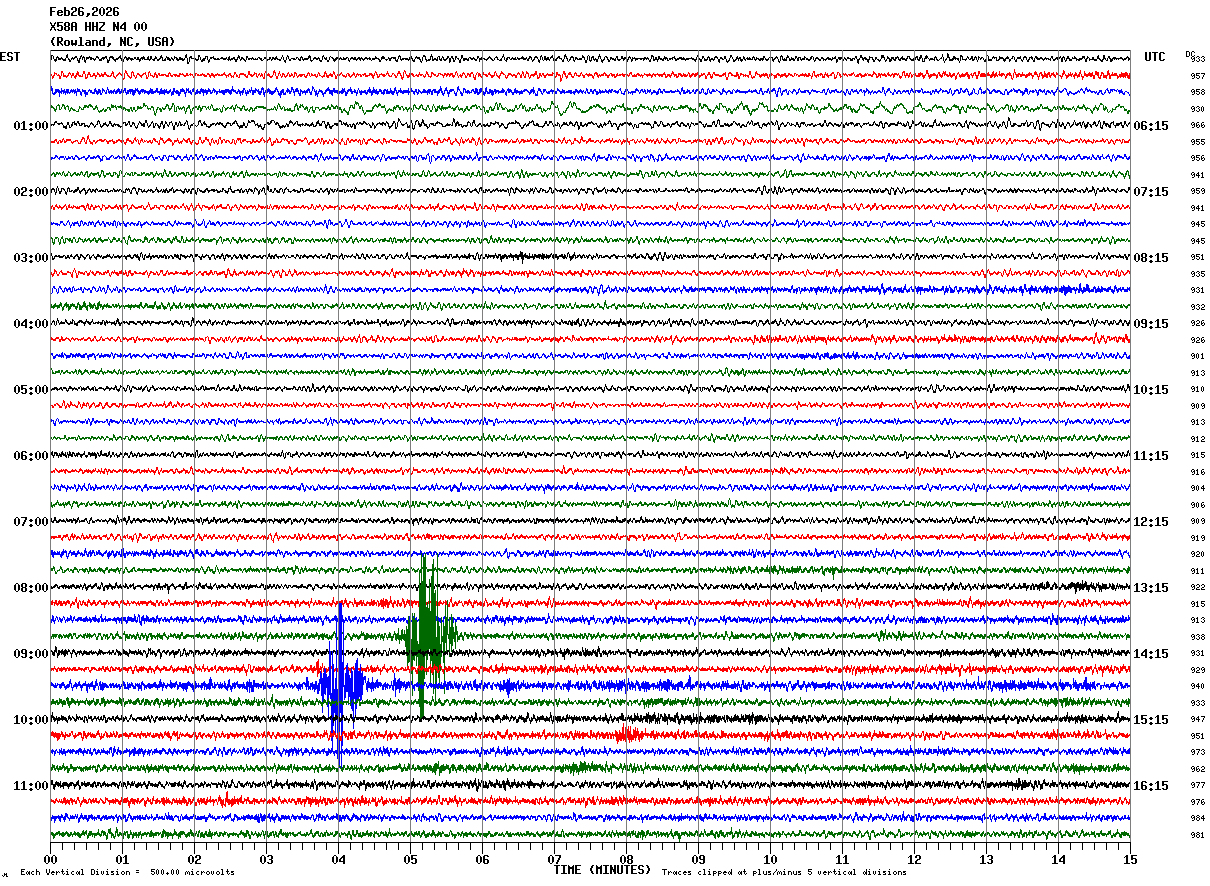This screenshot has width=1210, height=886.
Task: Select the 07:00 EST row label
Action: pos(31,522)
